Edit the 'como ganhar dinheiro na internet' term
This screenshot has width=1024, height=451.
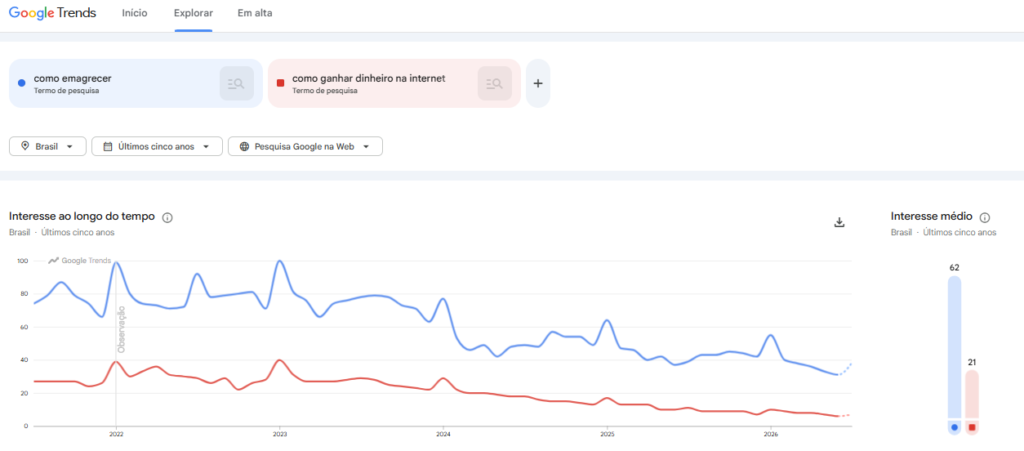click(368, 78)
